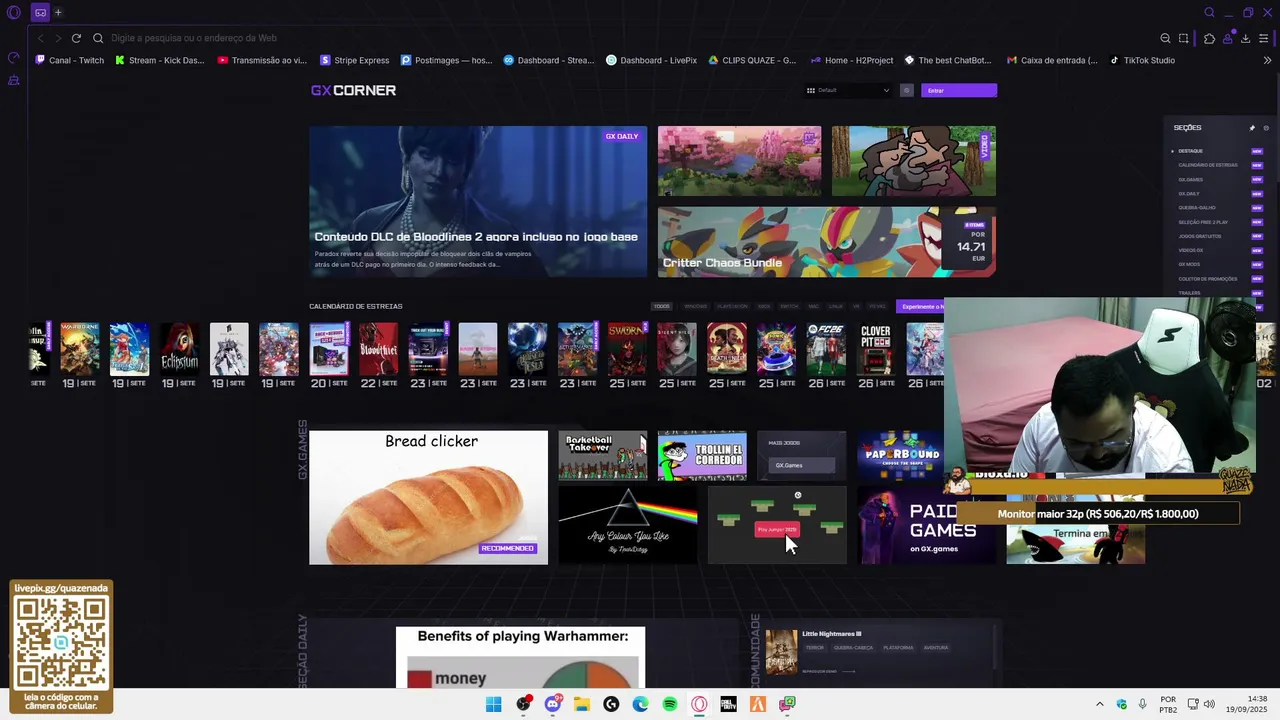Open Discord from the taskbar
Viewport: 1280px width, 720px height.
pyautogui.click(x=552, y=704)
